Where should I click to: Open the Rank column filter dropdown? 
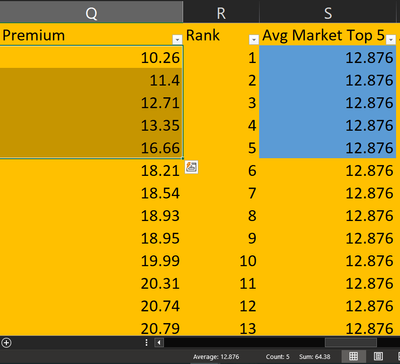[254, 40]
